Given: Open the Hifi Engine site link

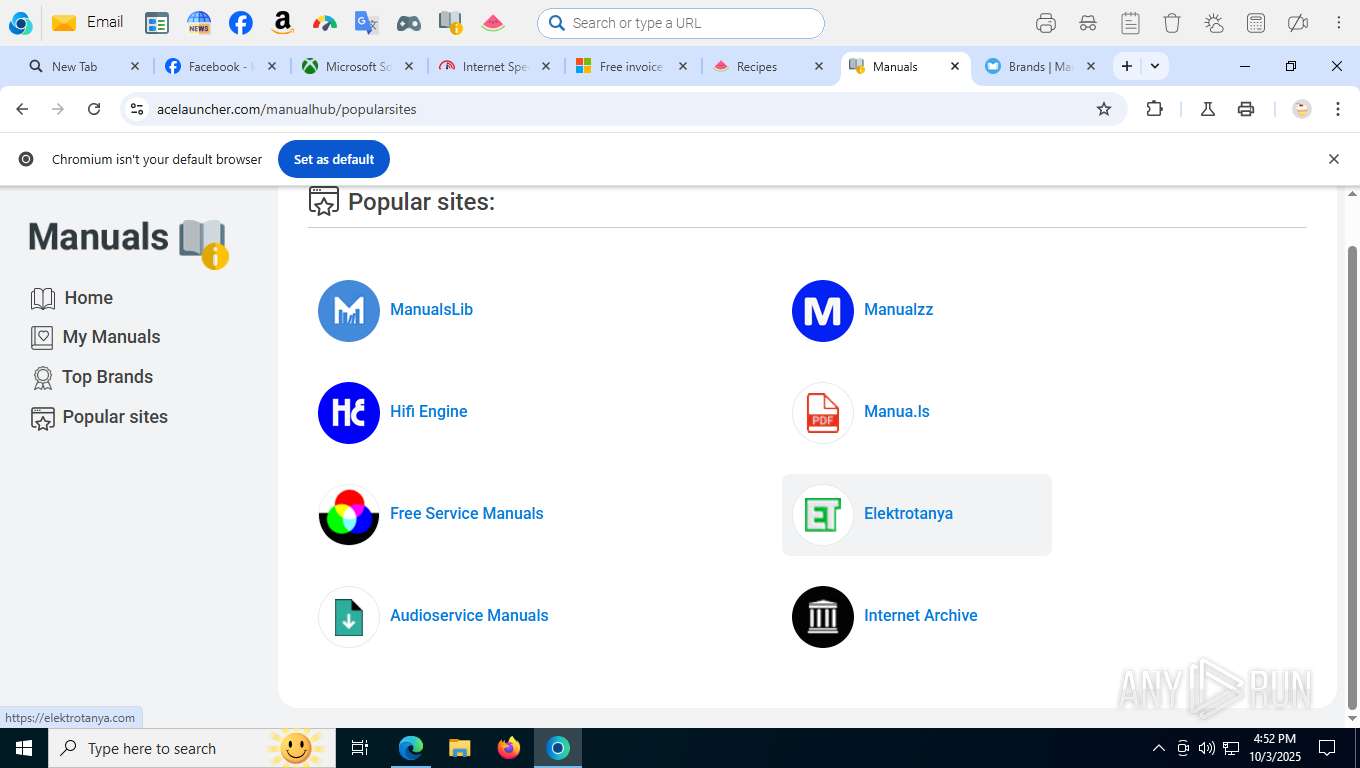Looking at the screenshot, I should 428,412.
